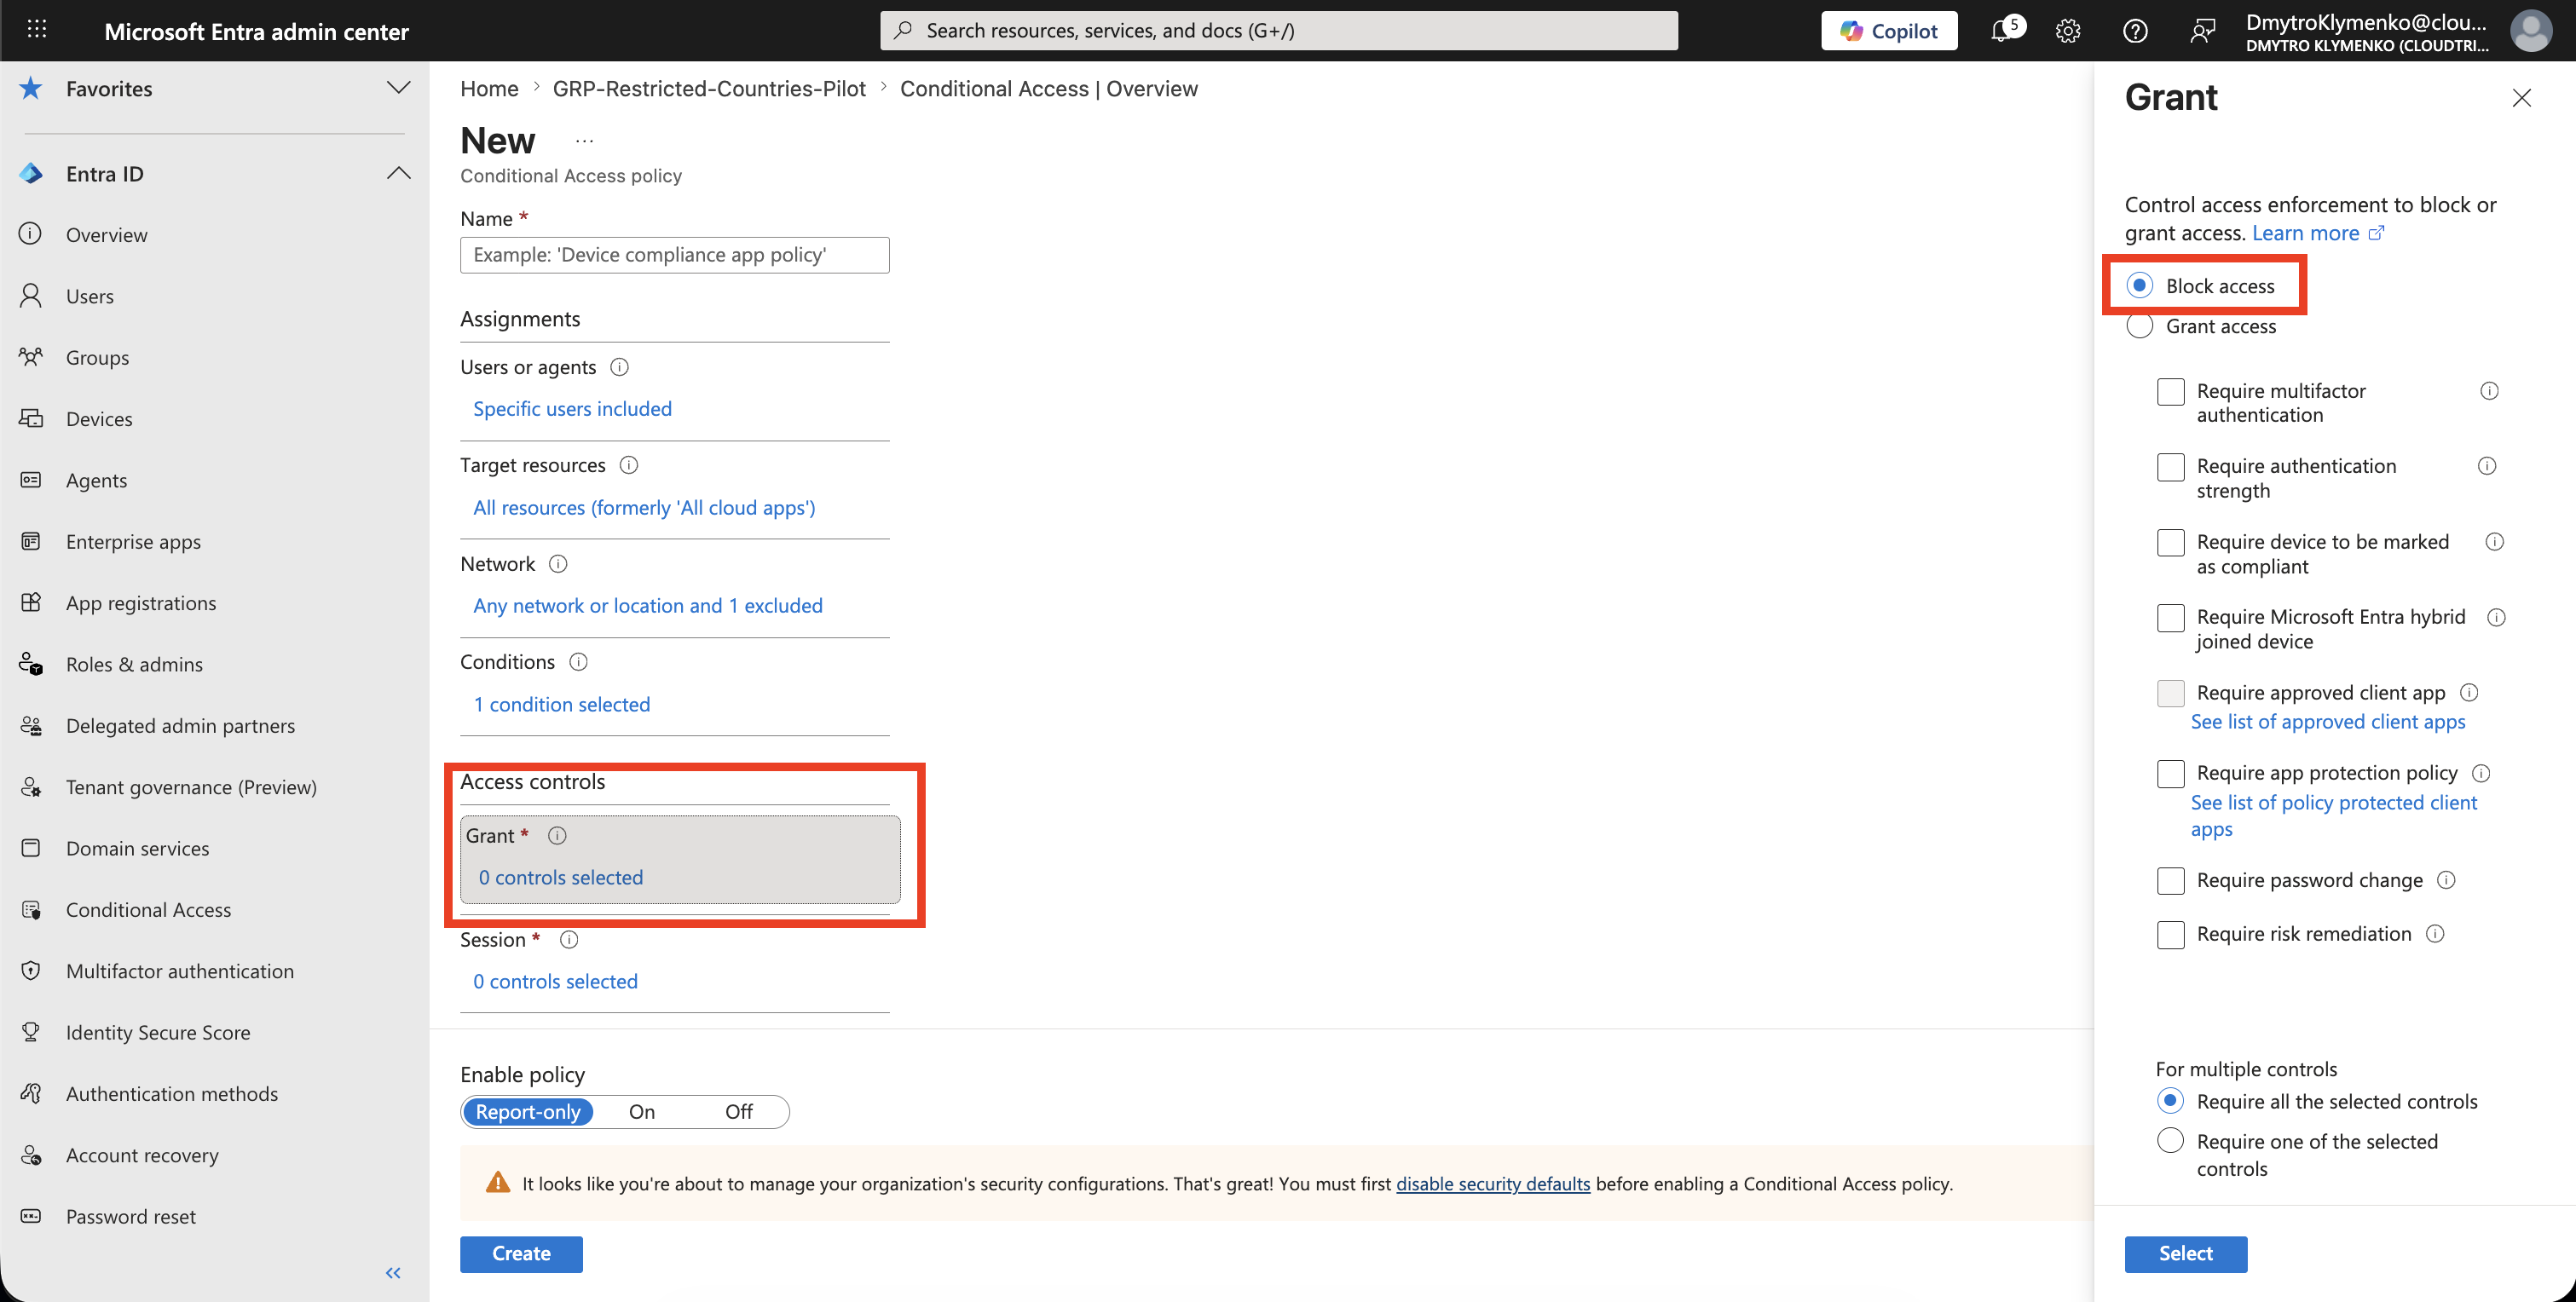
Task: Focus the search resources box
Action: (x=1278, y=31)
